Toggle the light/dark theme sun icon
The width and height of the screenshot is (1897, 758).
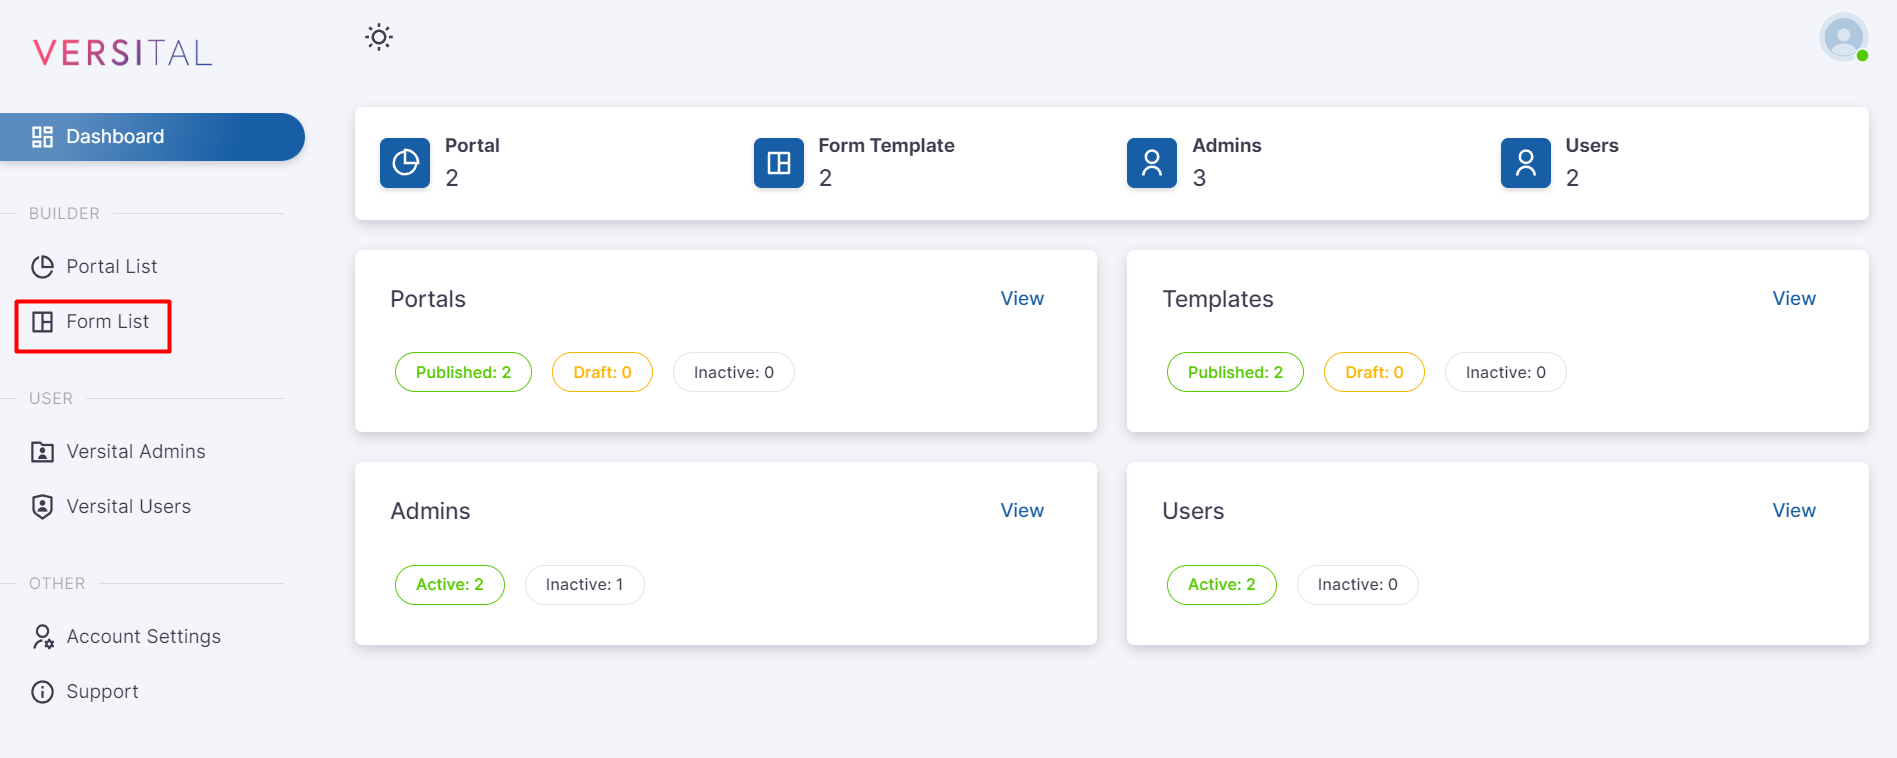pos(379,38)
